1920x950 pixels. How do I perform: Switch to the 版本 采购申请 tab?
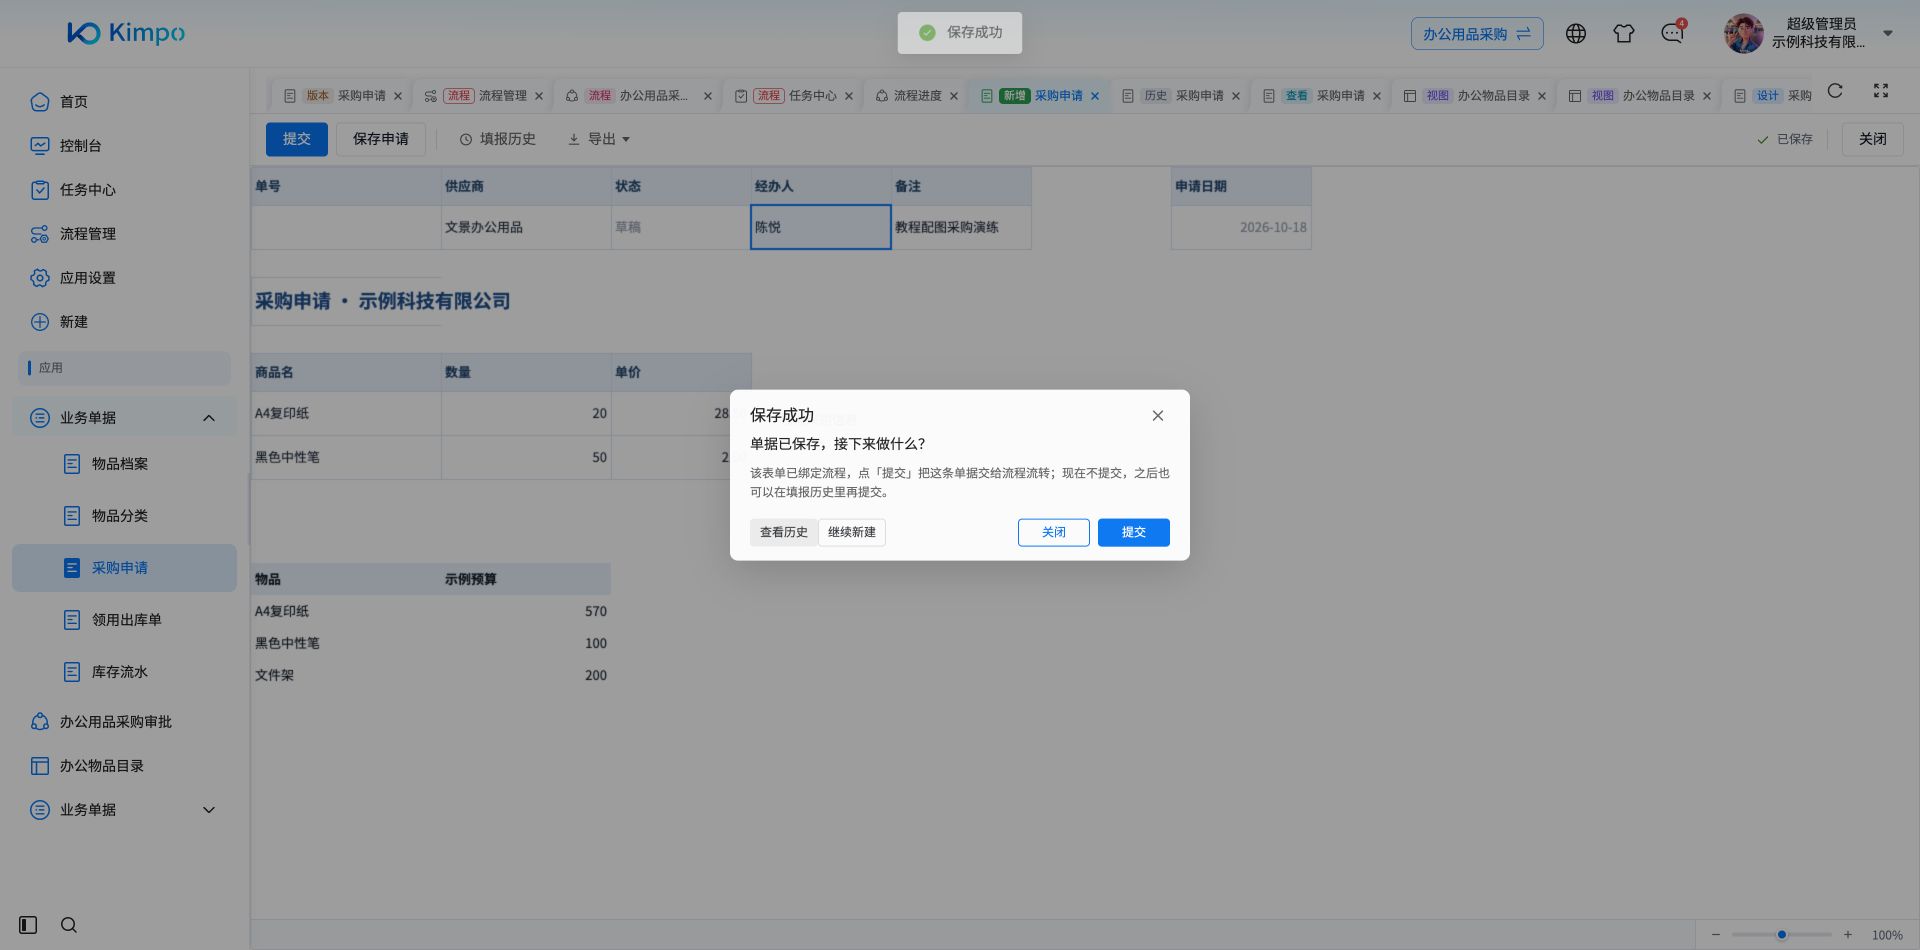pyautogui.click(x=341, y=96)
